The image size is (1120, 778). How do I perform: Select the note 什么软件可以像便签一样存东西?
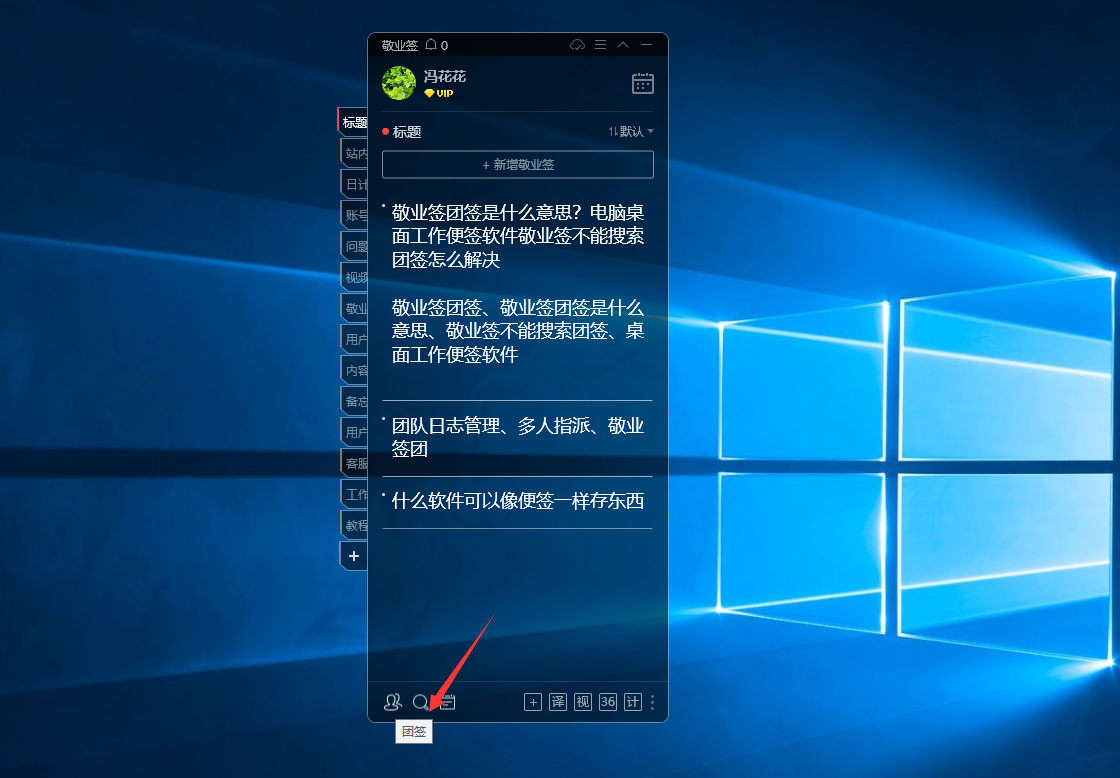[x=518, y=502]
